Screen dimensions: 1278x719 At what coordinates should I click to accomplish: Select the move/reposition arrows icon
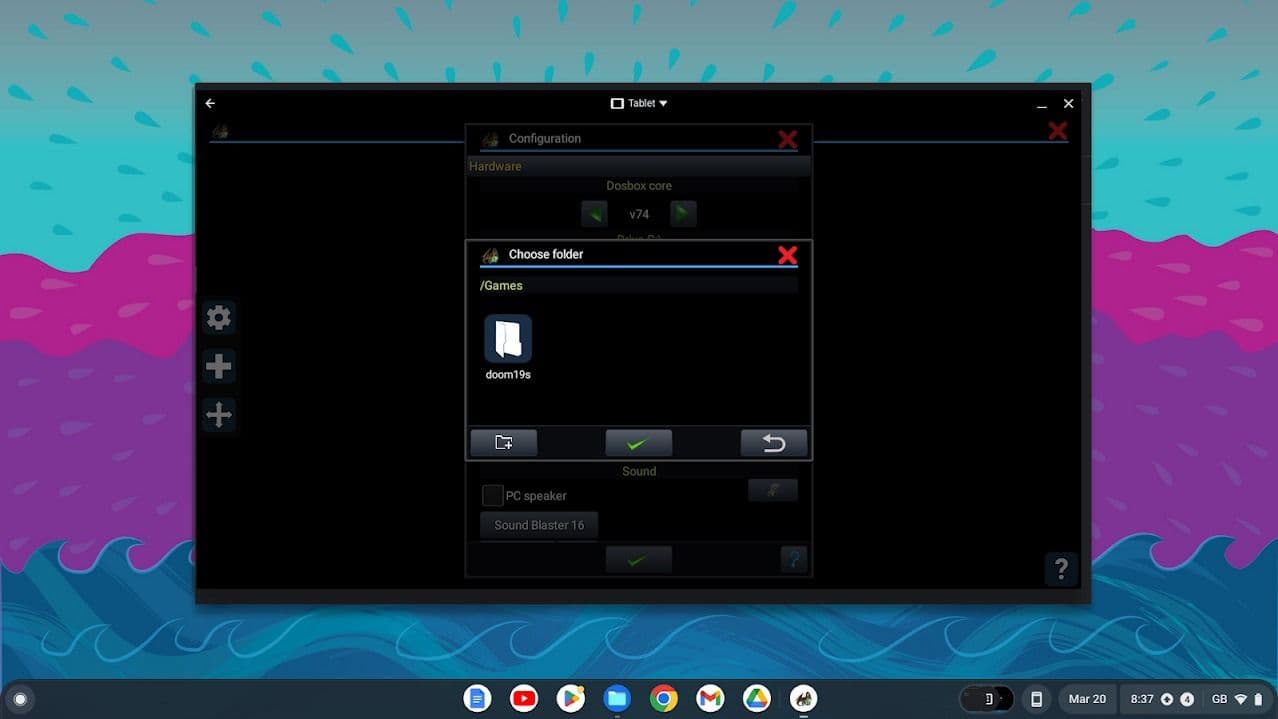click(x=219, y=414)
